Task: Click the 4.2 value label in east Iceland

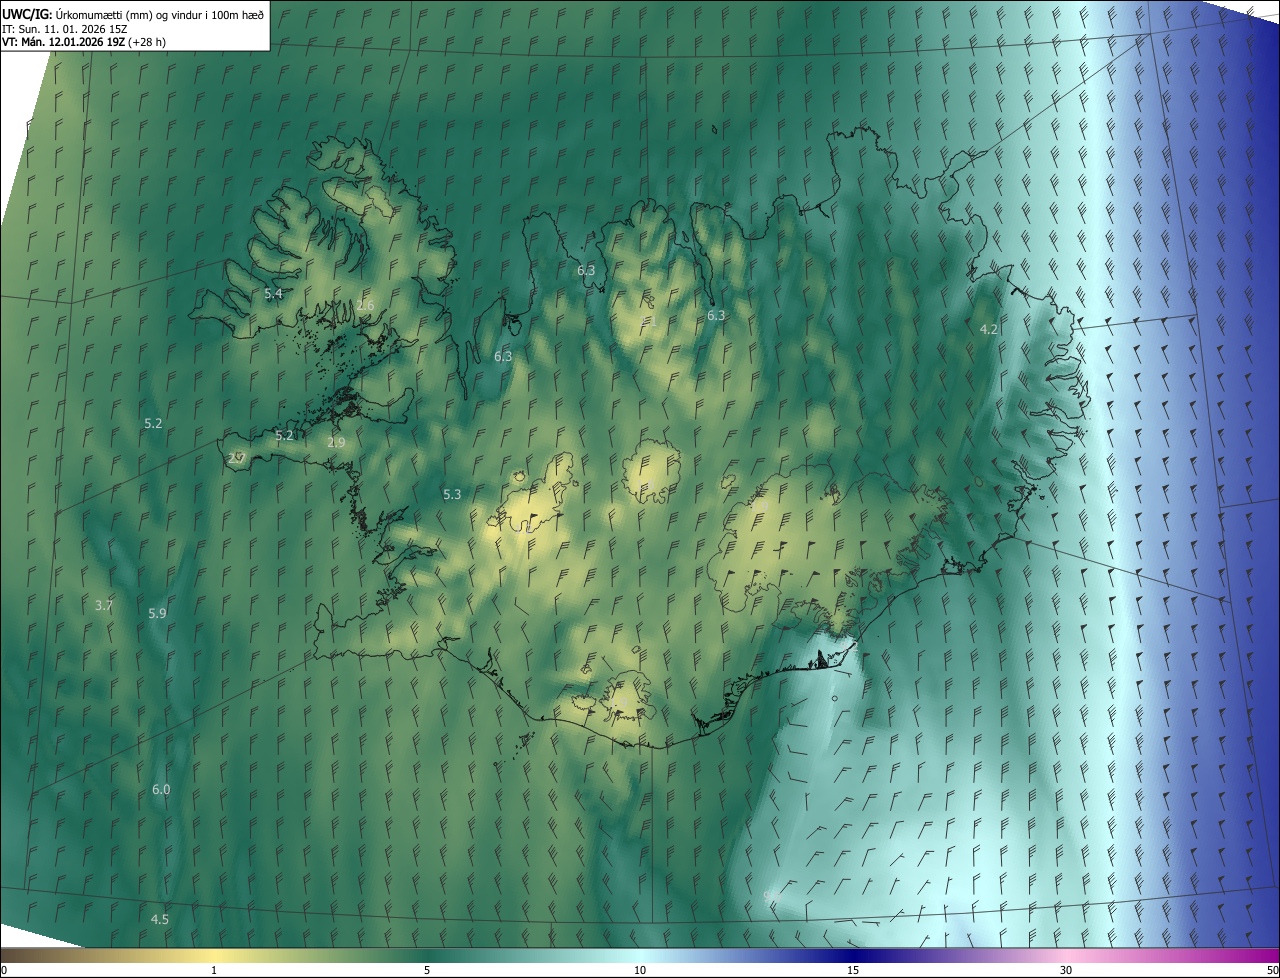Action: (988, 329)
